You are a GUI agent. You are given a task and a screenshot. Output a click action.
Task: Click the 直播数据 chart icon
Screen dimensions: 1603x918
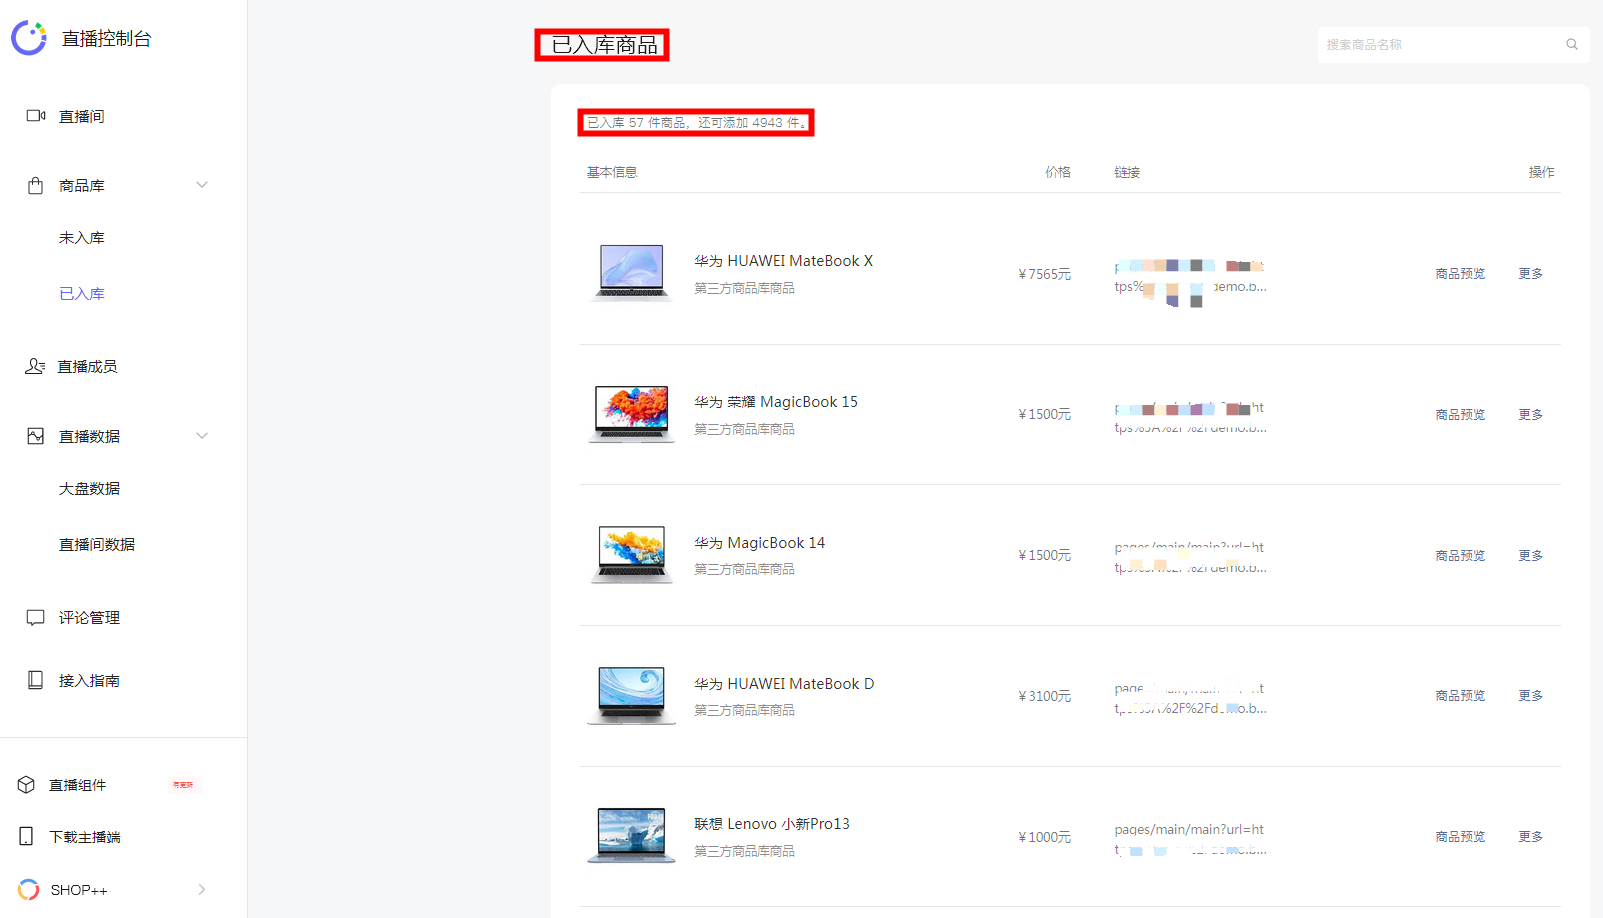[36, 435]
